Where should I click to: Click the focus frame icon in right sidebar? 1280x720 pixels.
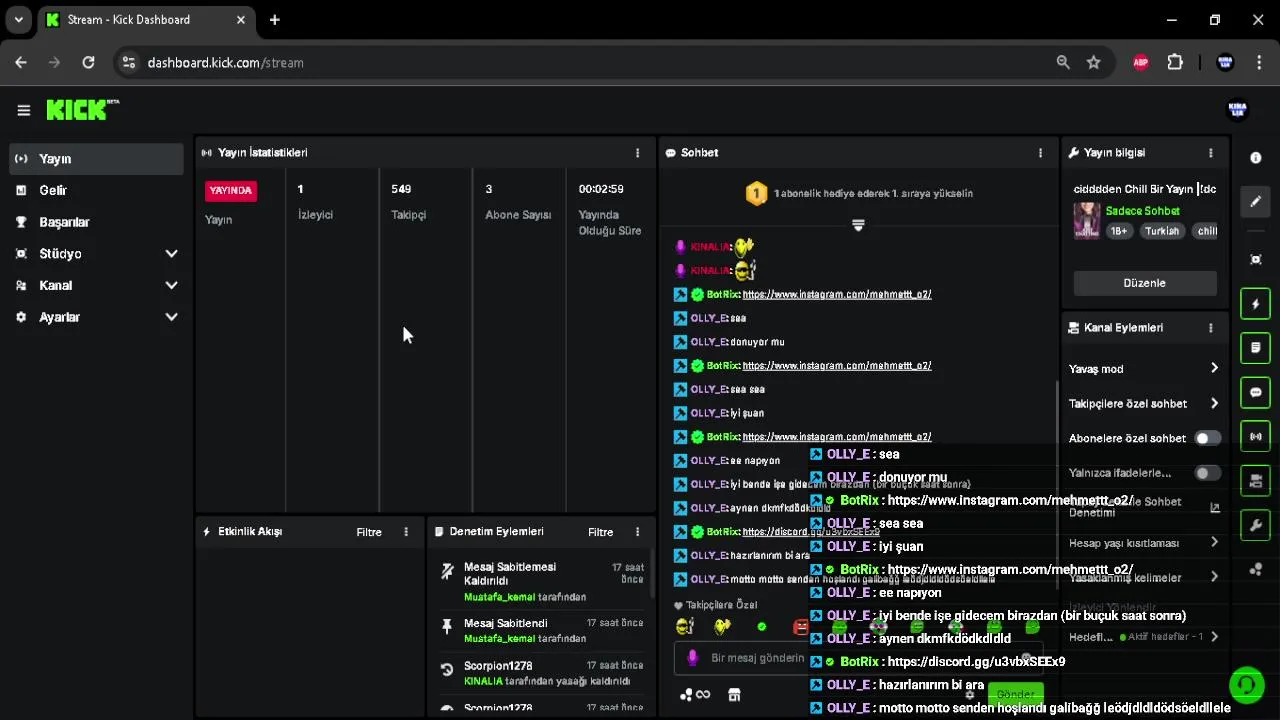1256,259
